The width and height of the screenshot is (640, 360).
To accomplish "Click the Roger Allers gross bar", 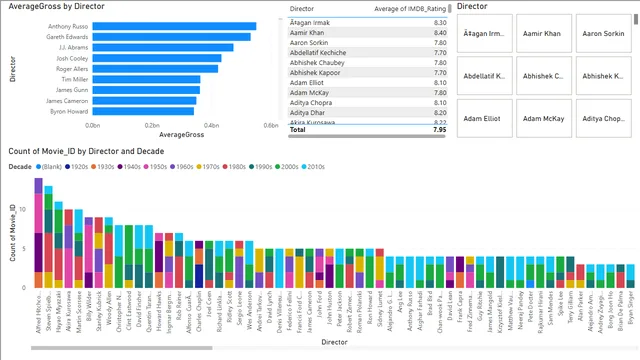I will click(x=155, y=69).
